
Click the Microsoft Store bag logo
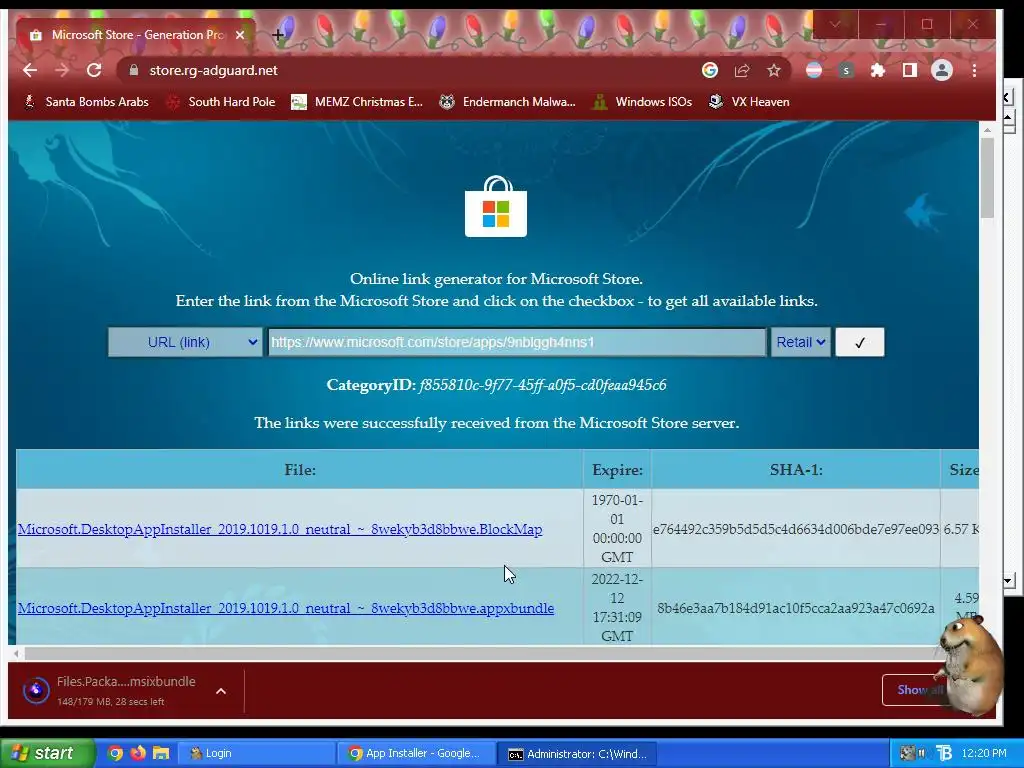pyautogui.click(x=496, y=206)
